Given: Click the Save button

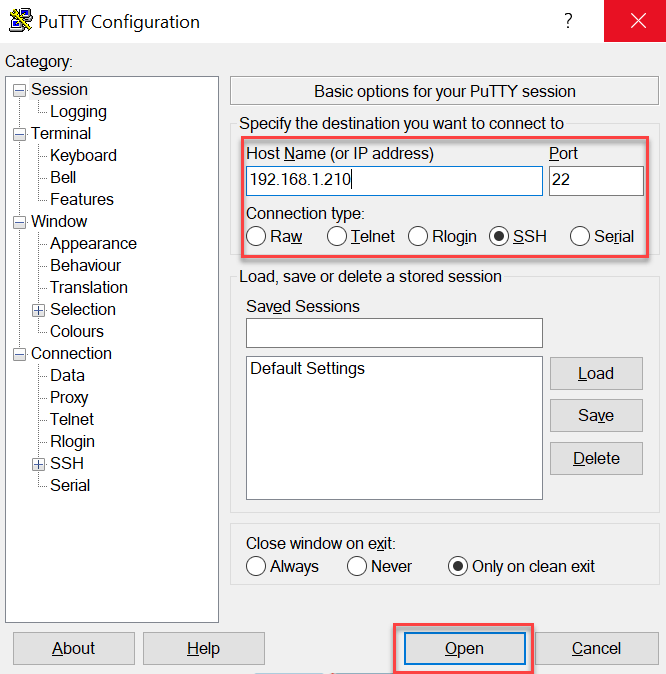Looking at the screenshot, I should (x=596, y=416).
